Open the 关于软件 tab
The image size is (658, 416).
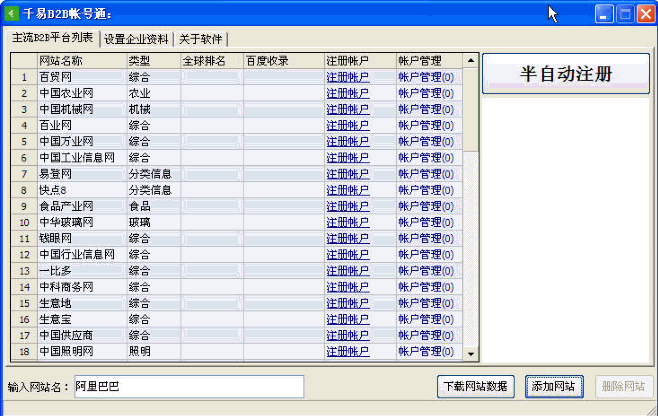[200, 39]
